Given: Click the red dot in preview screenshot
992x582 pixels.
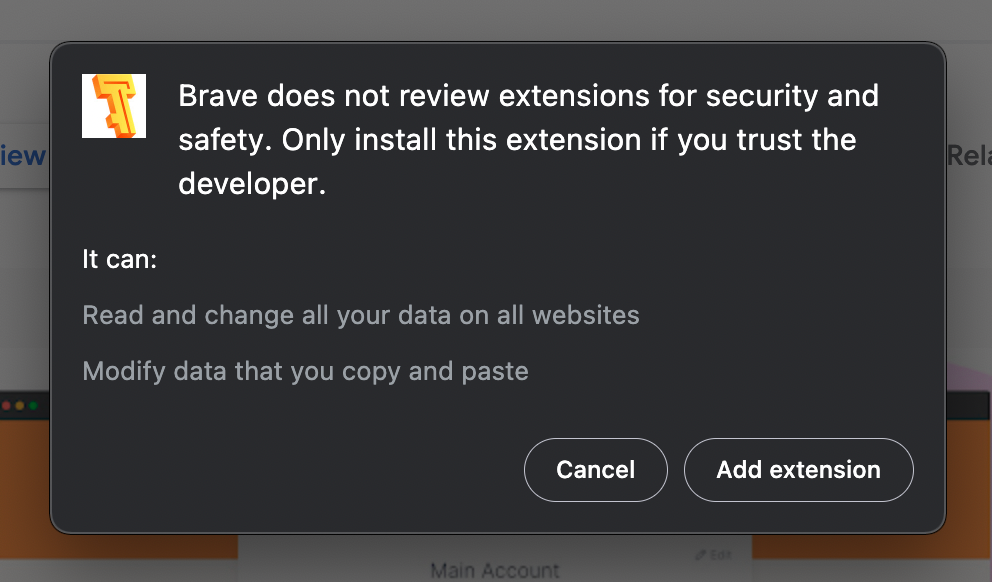Looking at the screenshot, I should 6,406.
